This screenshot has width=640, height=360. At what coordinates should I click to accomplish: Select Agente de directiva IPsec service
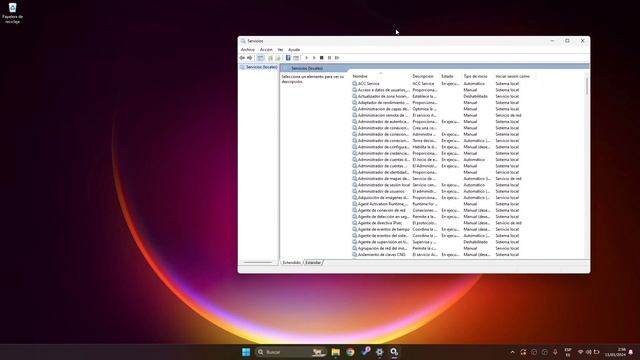coord(380,223)
